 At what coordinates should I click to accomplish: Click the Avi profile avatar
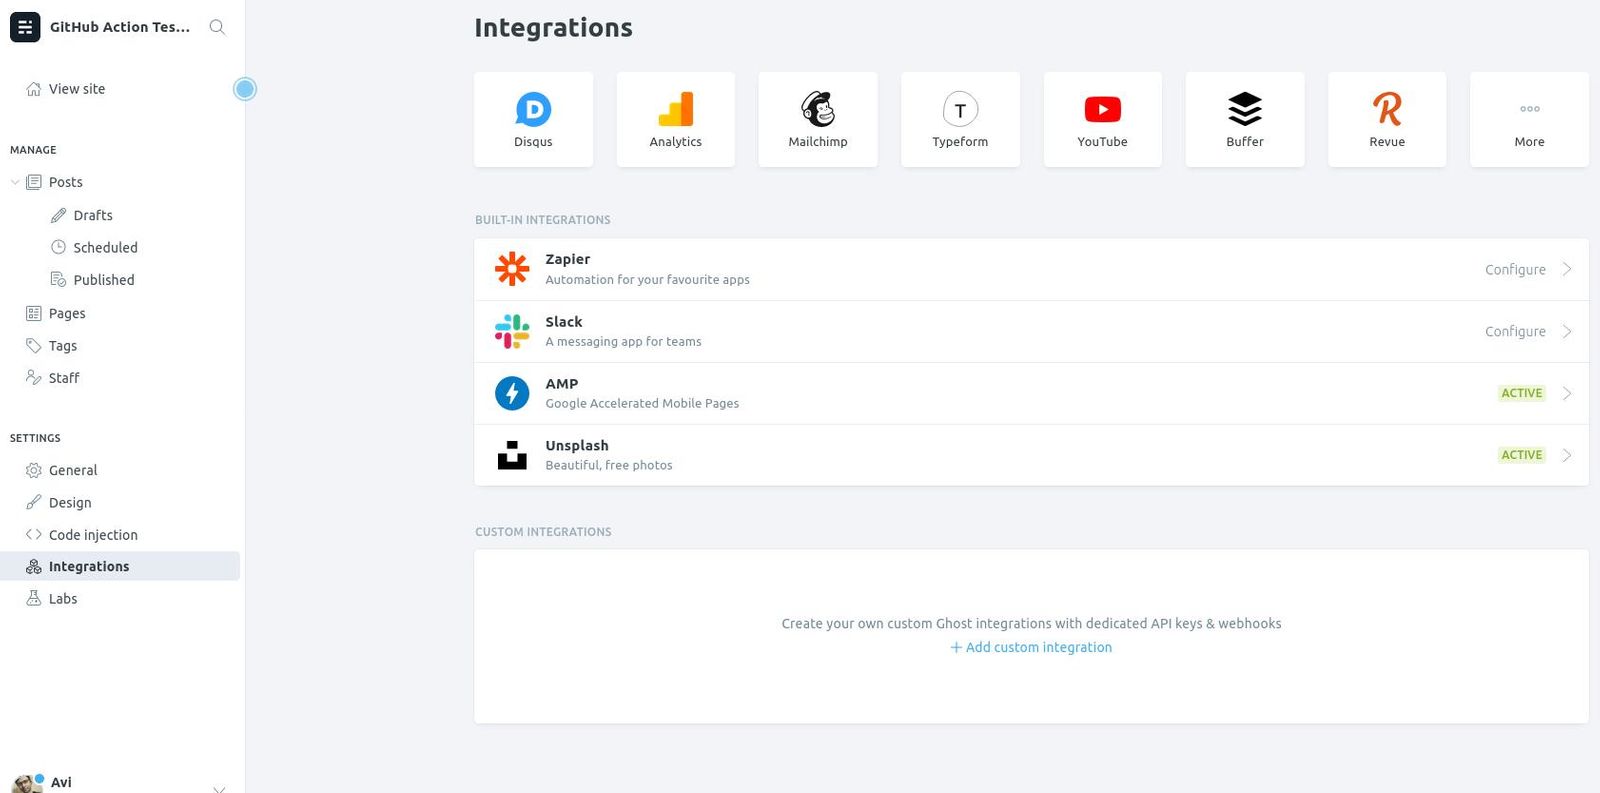(28, 781)
